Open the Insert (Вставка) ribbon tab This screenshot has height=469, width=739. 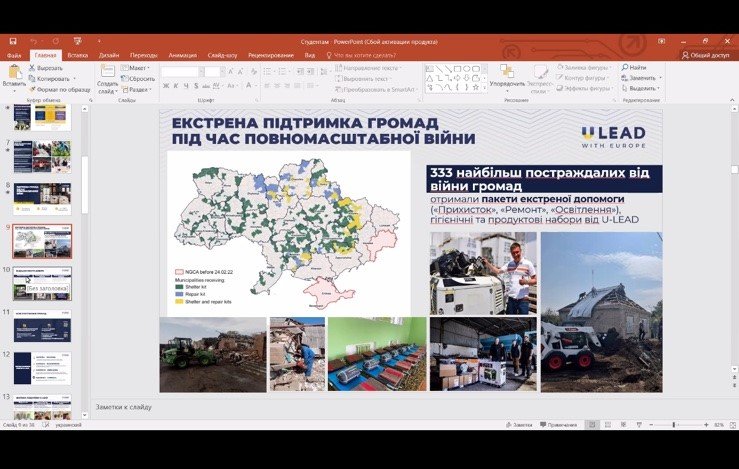(77, 55)
